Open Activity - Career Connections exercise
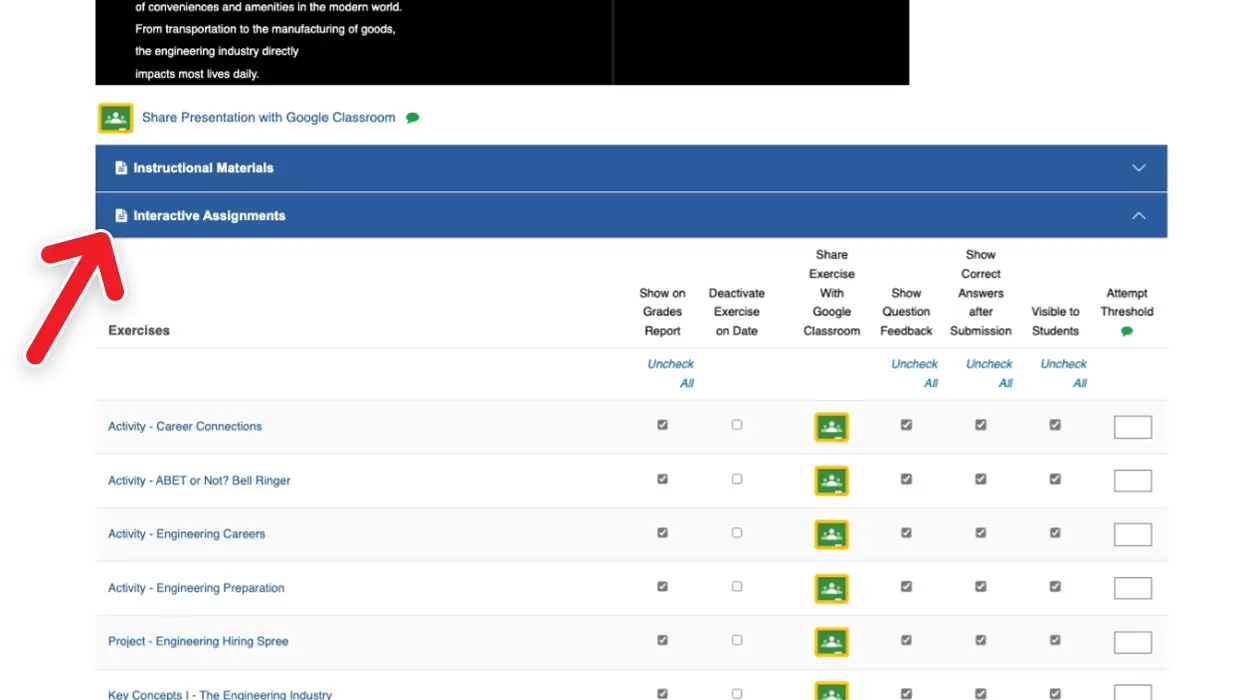 click(185, 426)
